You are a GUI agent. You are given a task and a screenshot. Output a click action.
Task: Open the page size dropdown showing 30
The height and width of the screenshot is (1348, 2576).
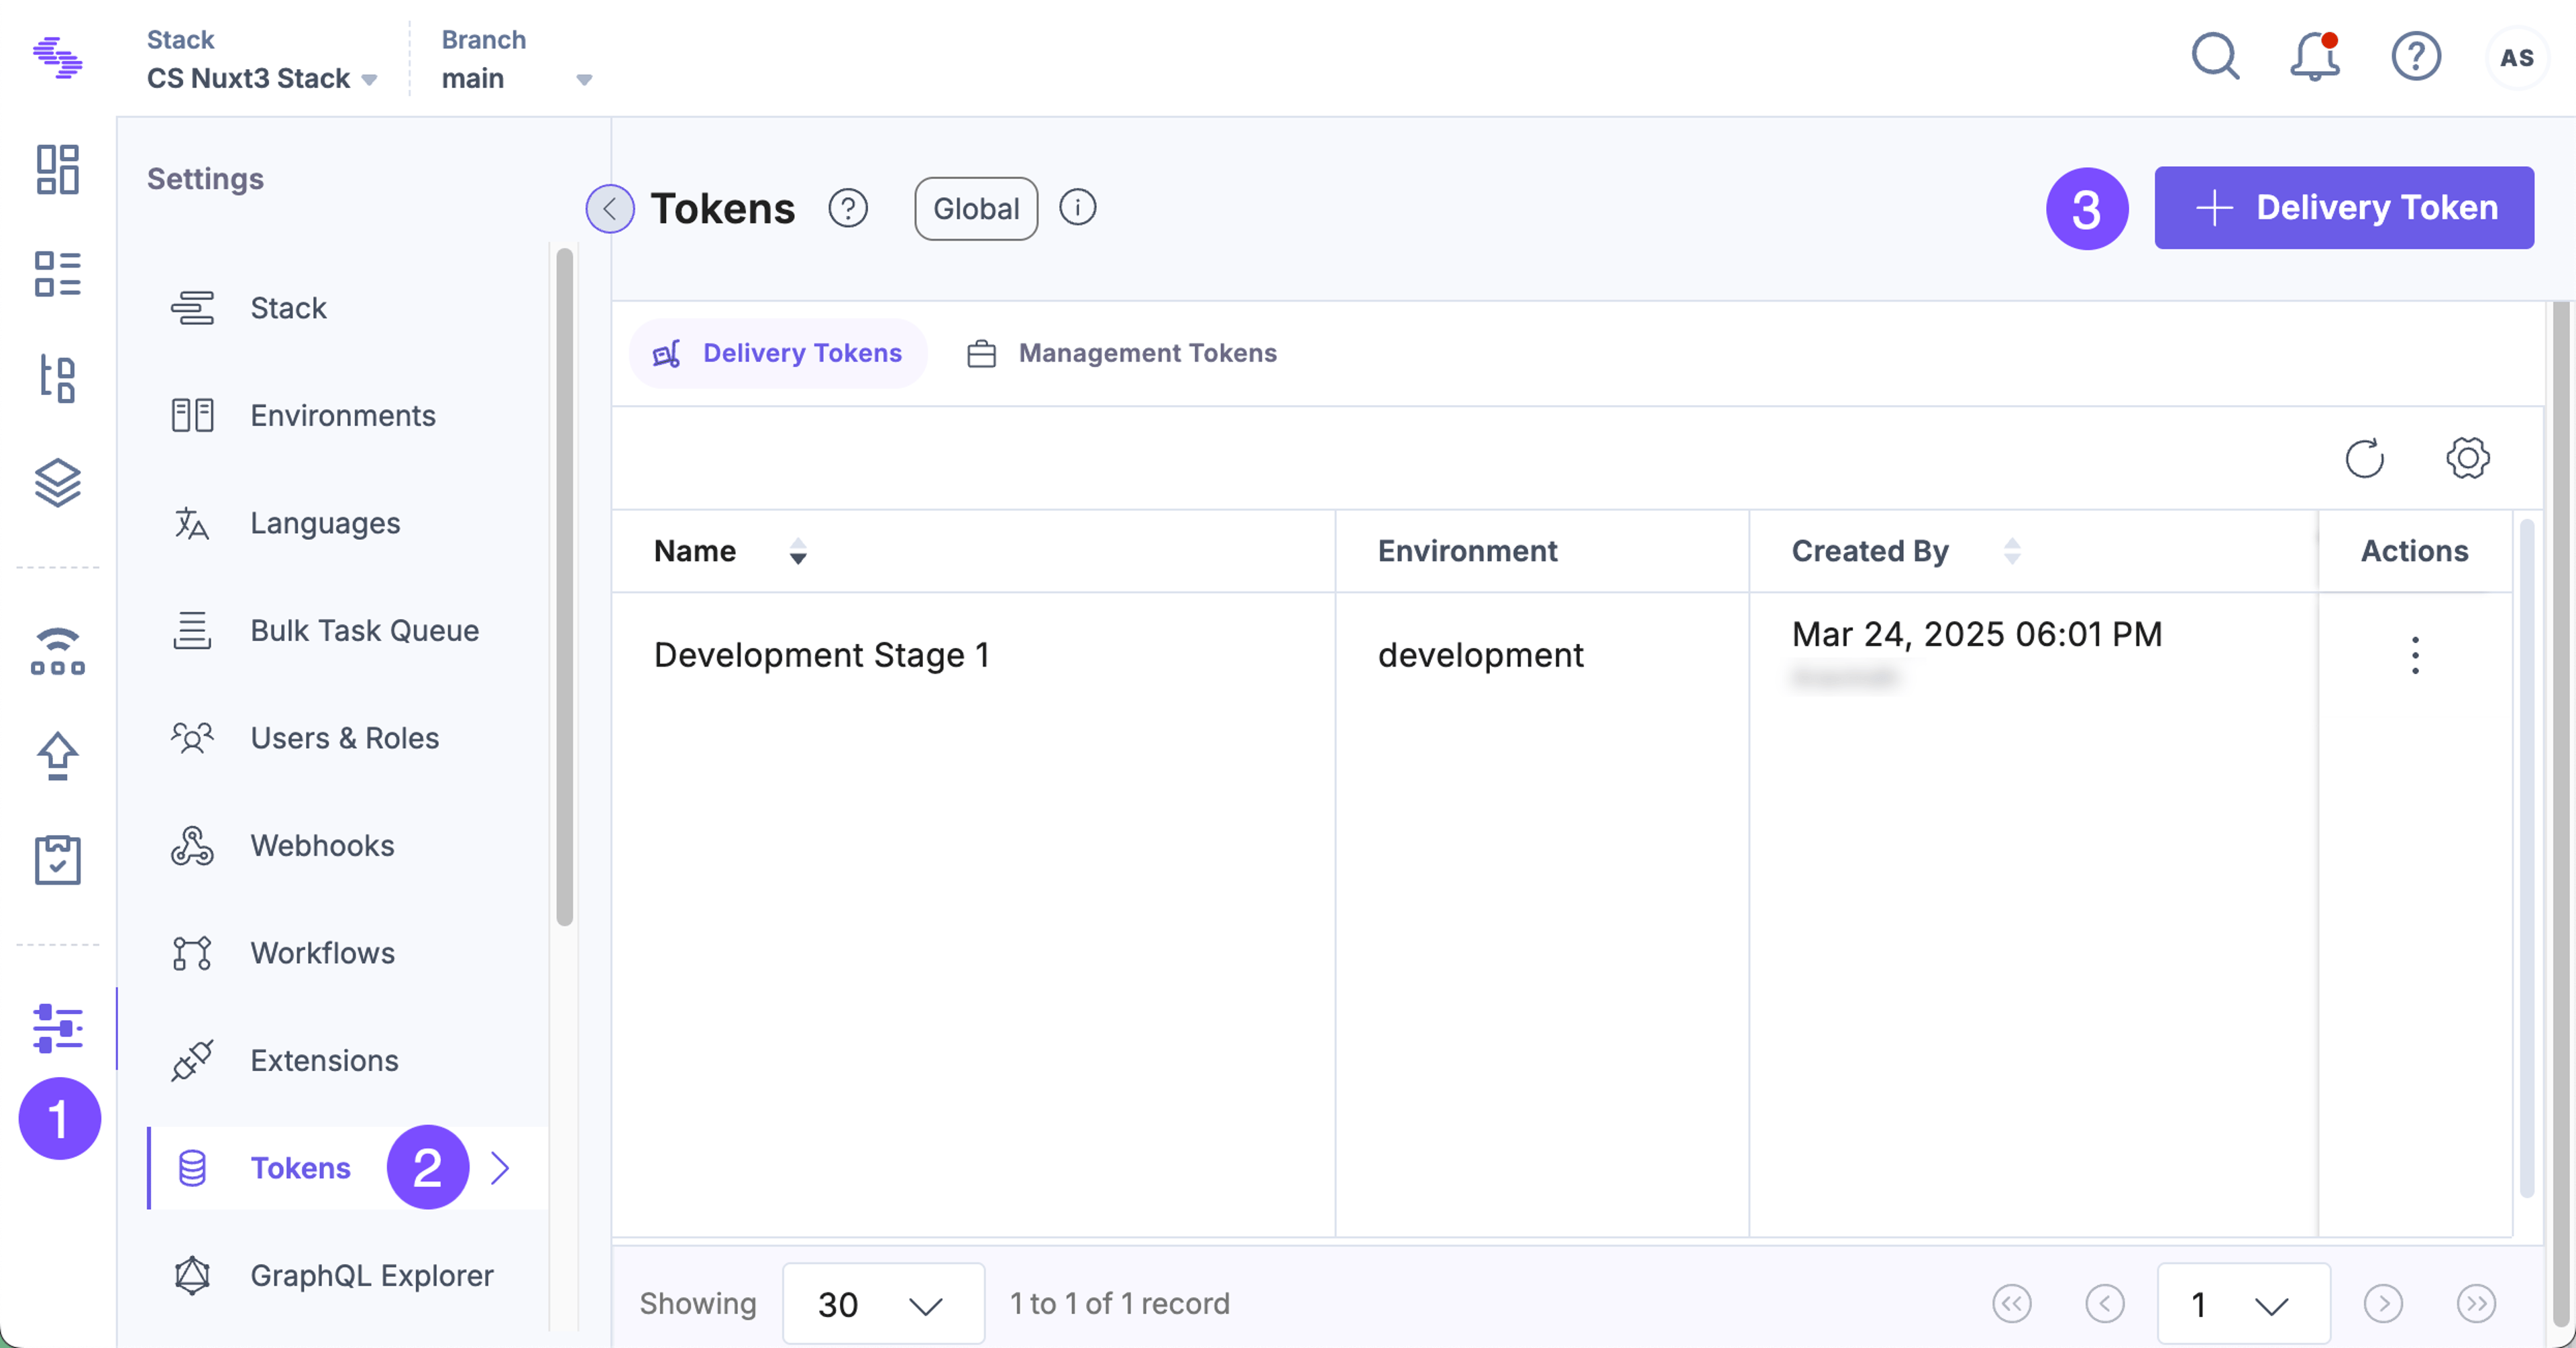click(883, 1303)
